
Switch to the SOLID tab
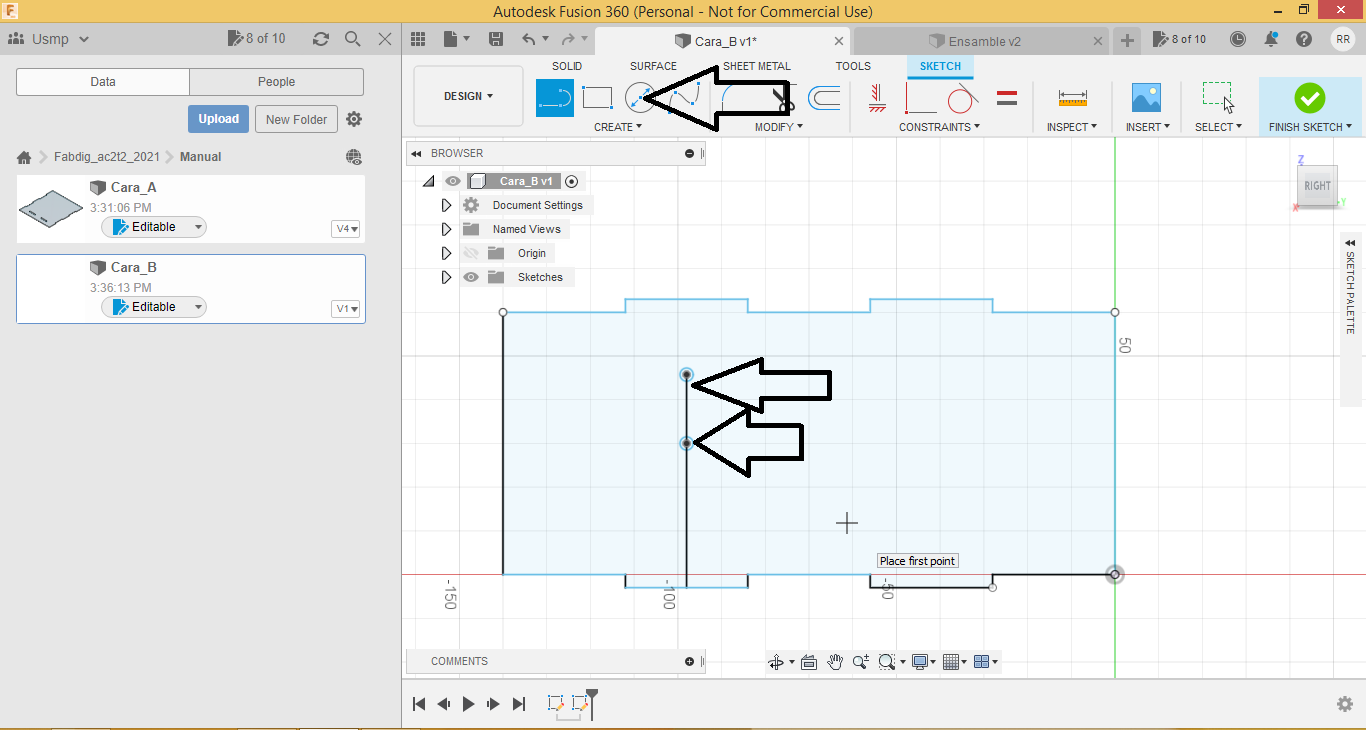click(567, 66)
